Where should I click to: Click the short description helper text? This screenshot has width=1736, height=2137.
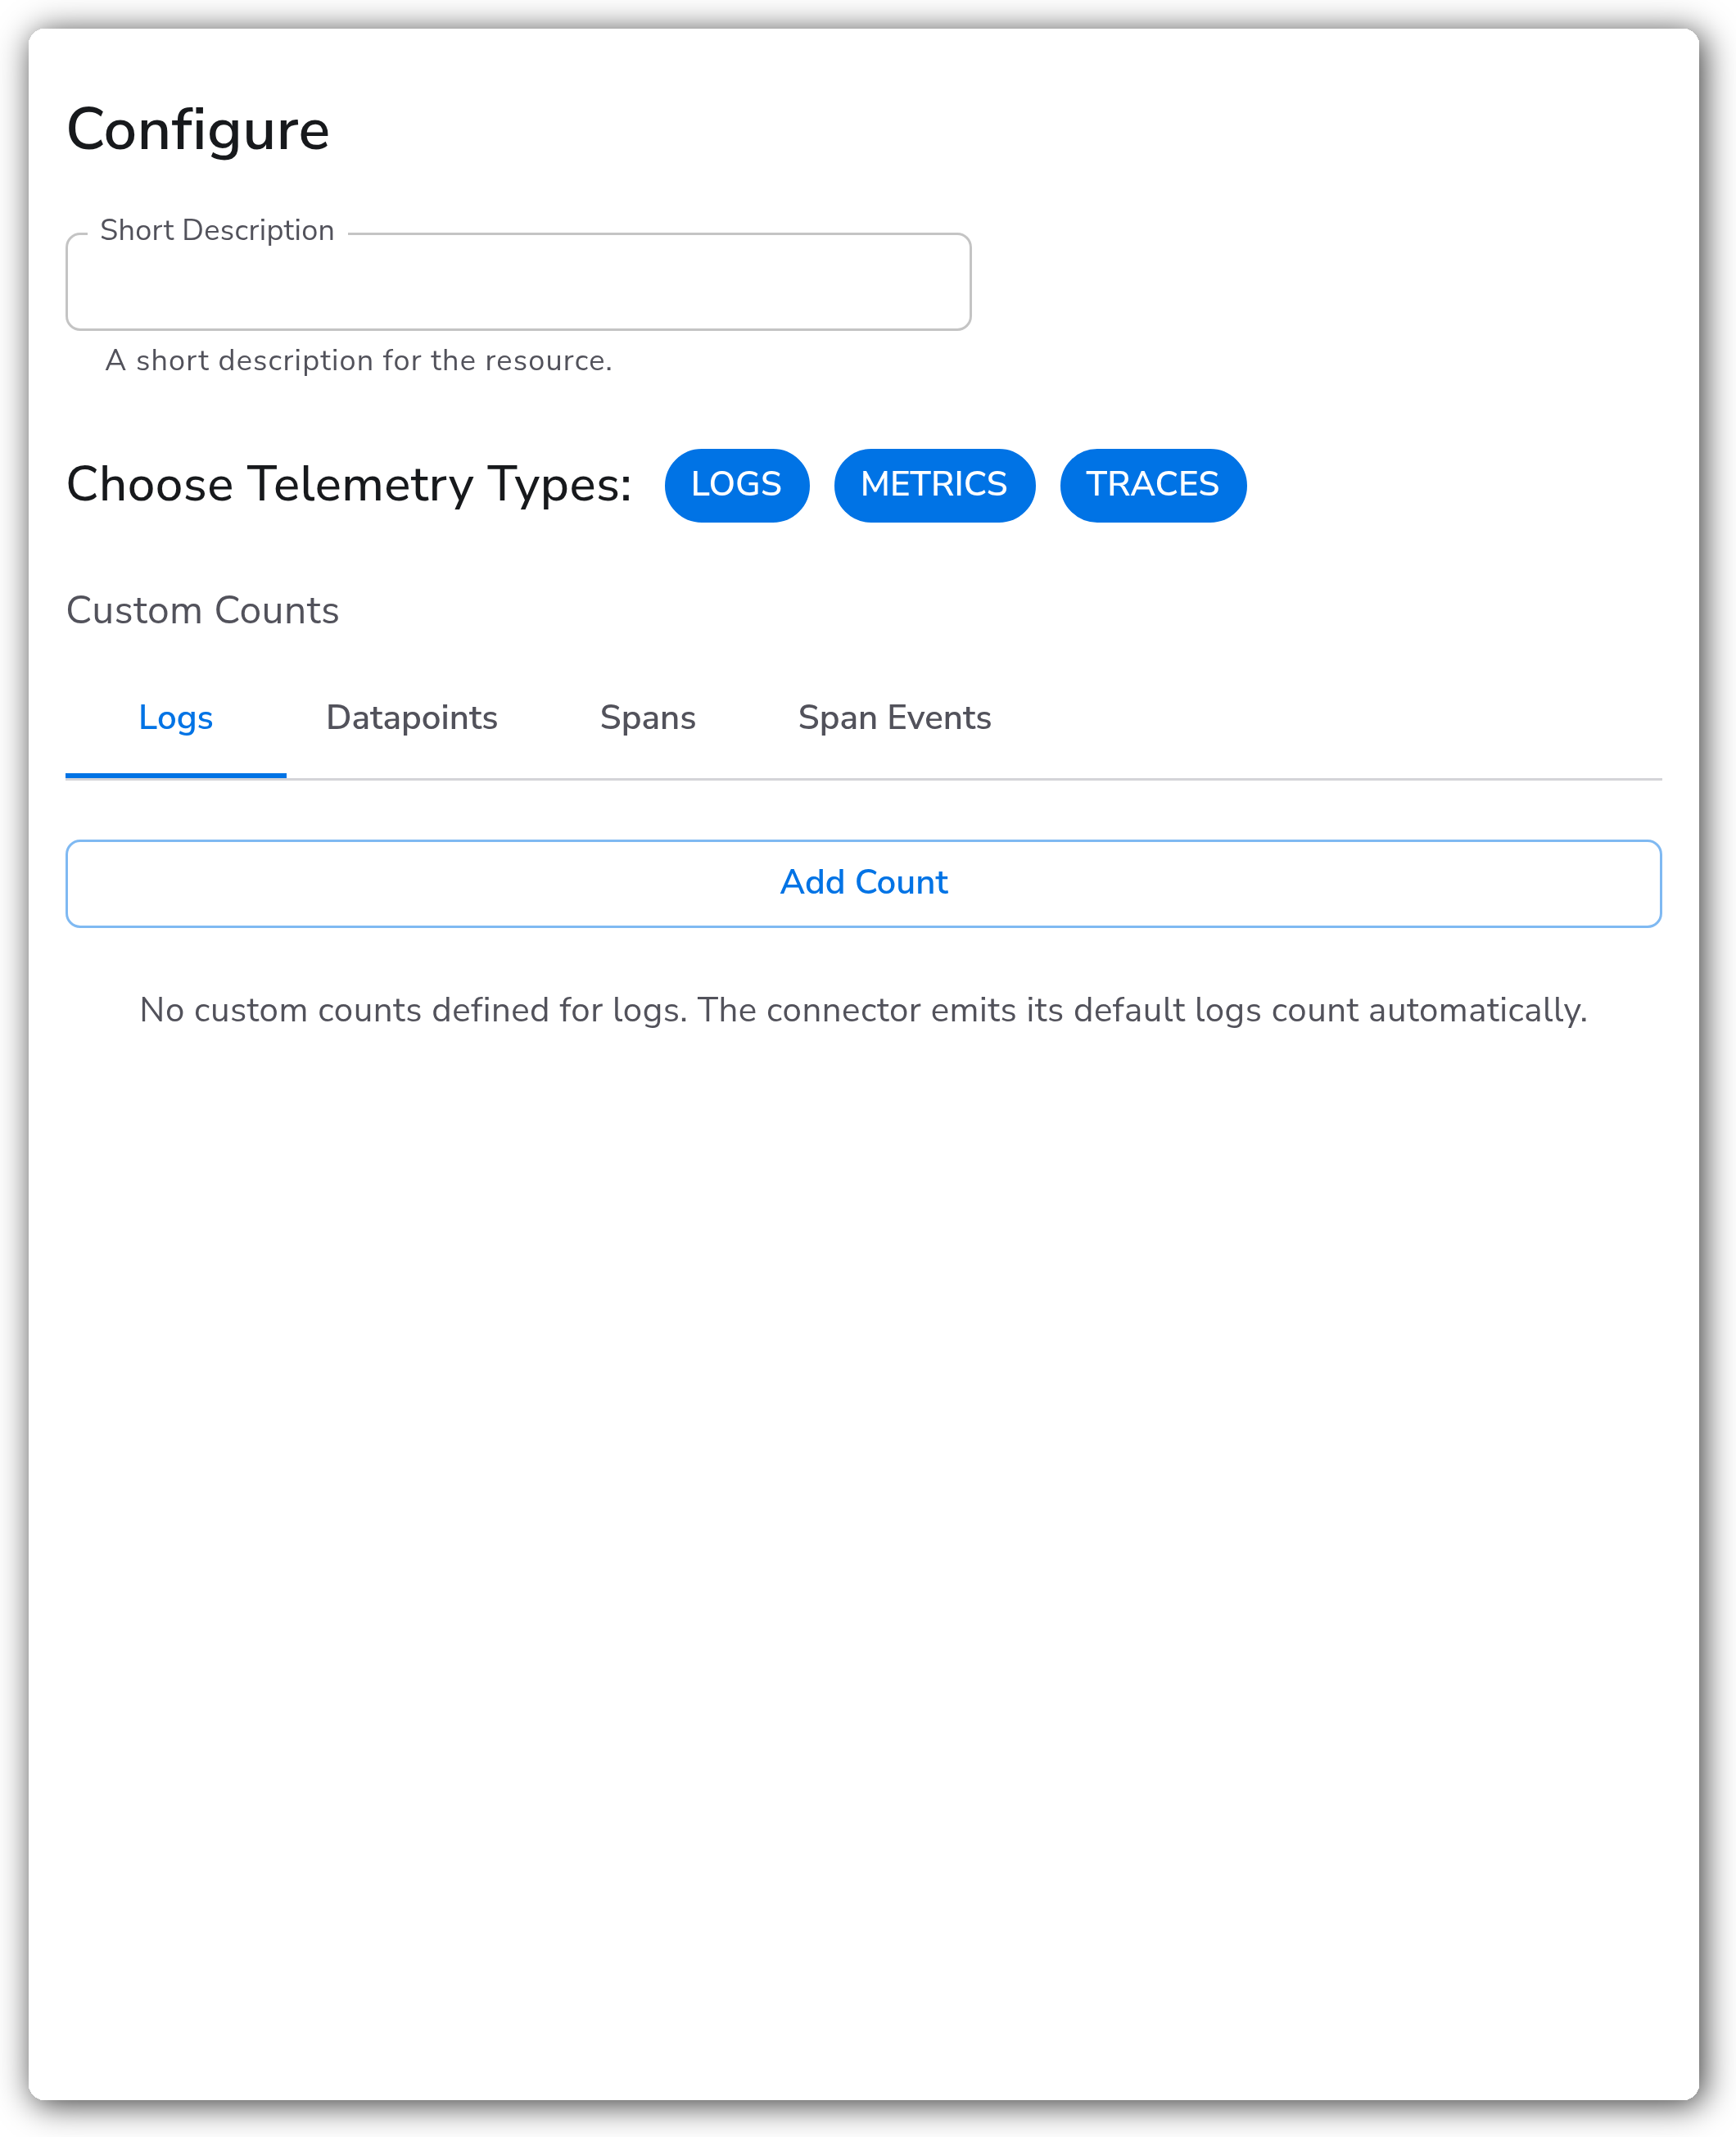(x=358, y=360)
